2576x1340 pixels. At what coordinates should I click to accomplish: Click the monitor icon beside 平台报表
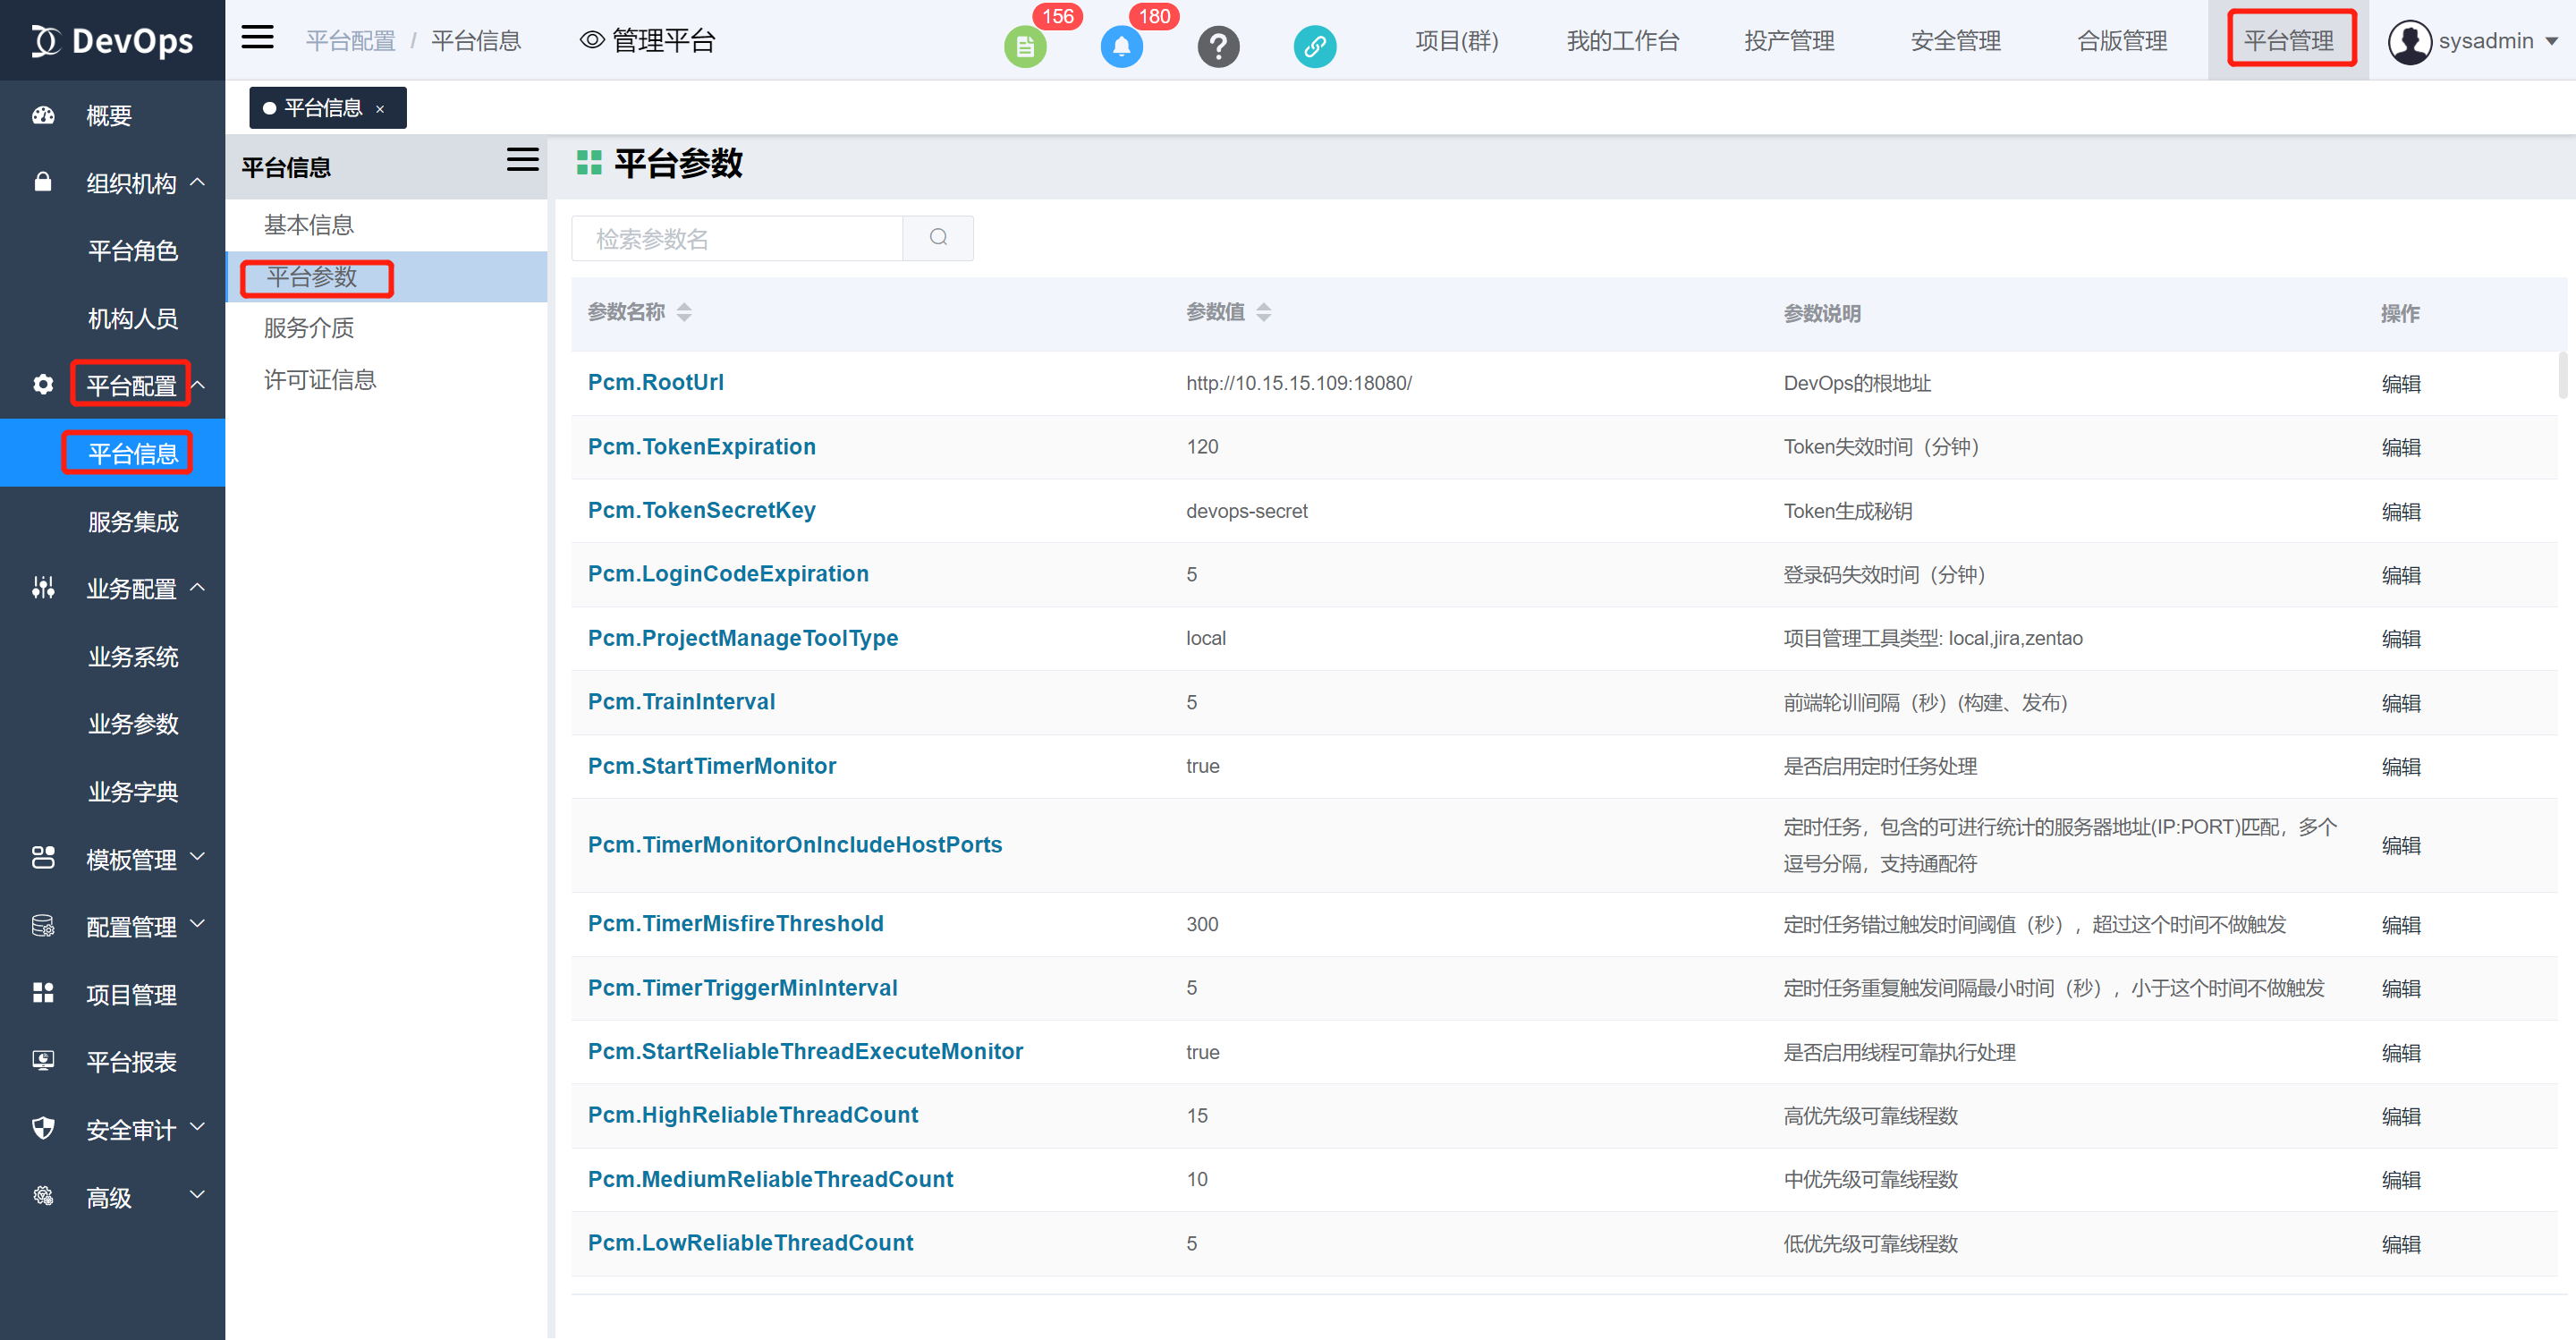click(x=42, y=1060)
